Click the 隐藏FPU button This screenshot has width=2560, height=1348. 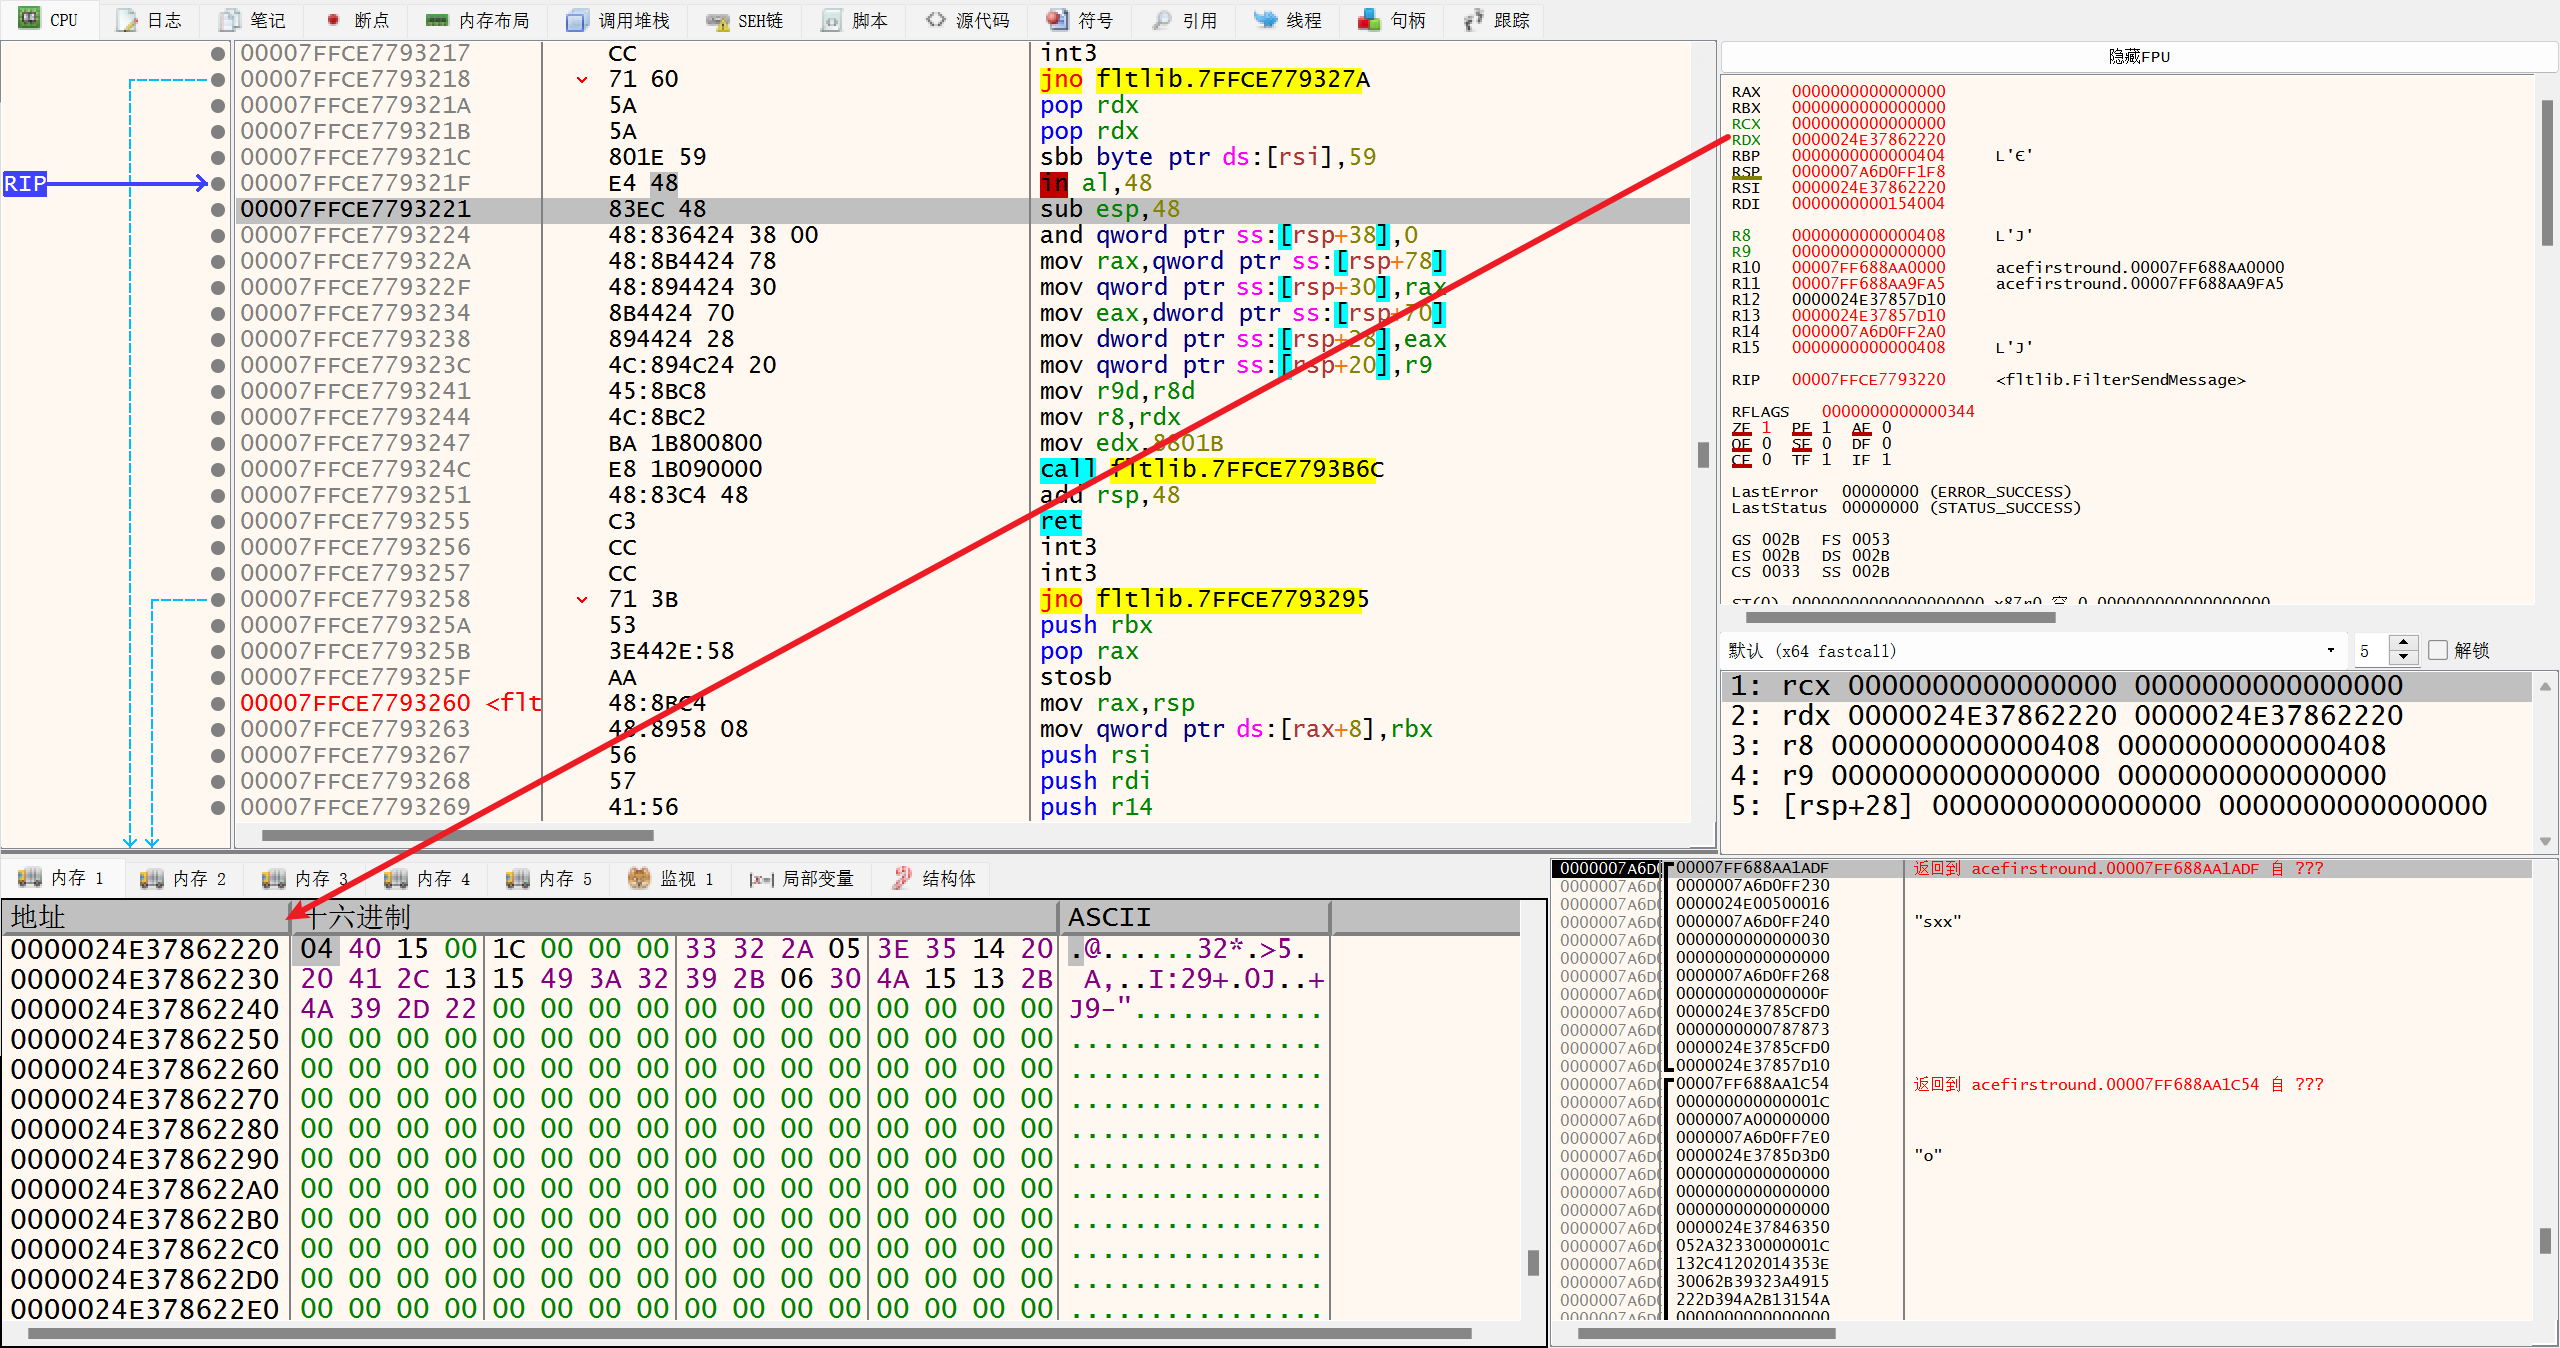point(2138,57)
